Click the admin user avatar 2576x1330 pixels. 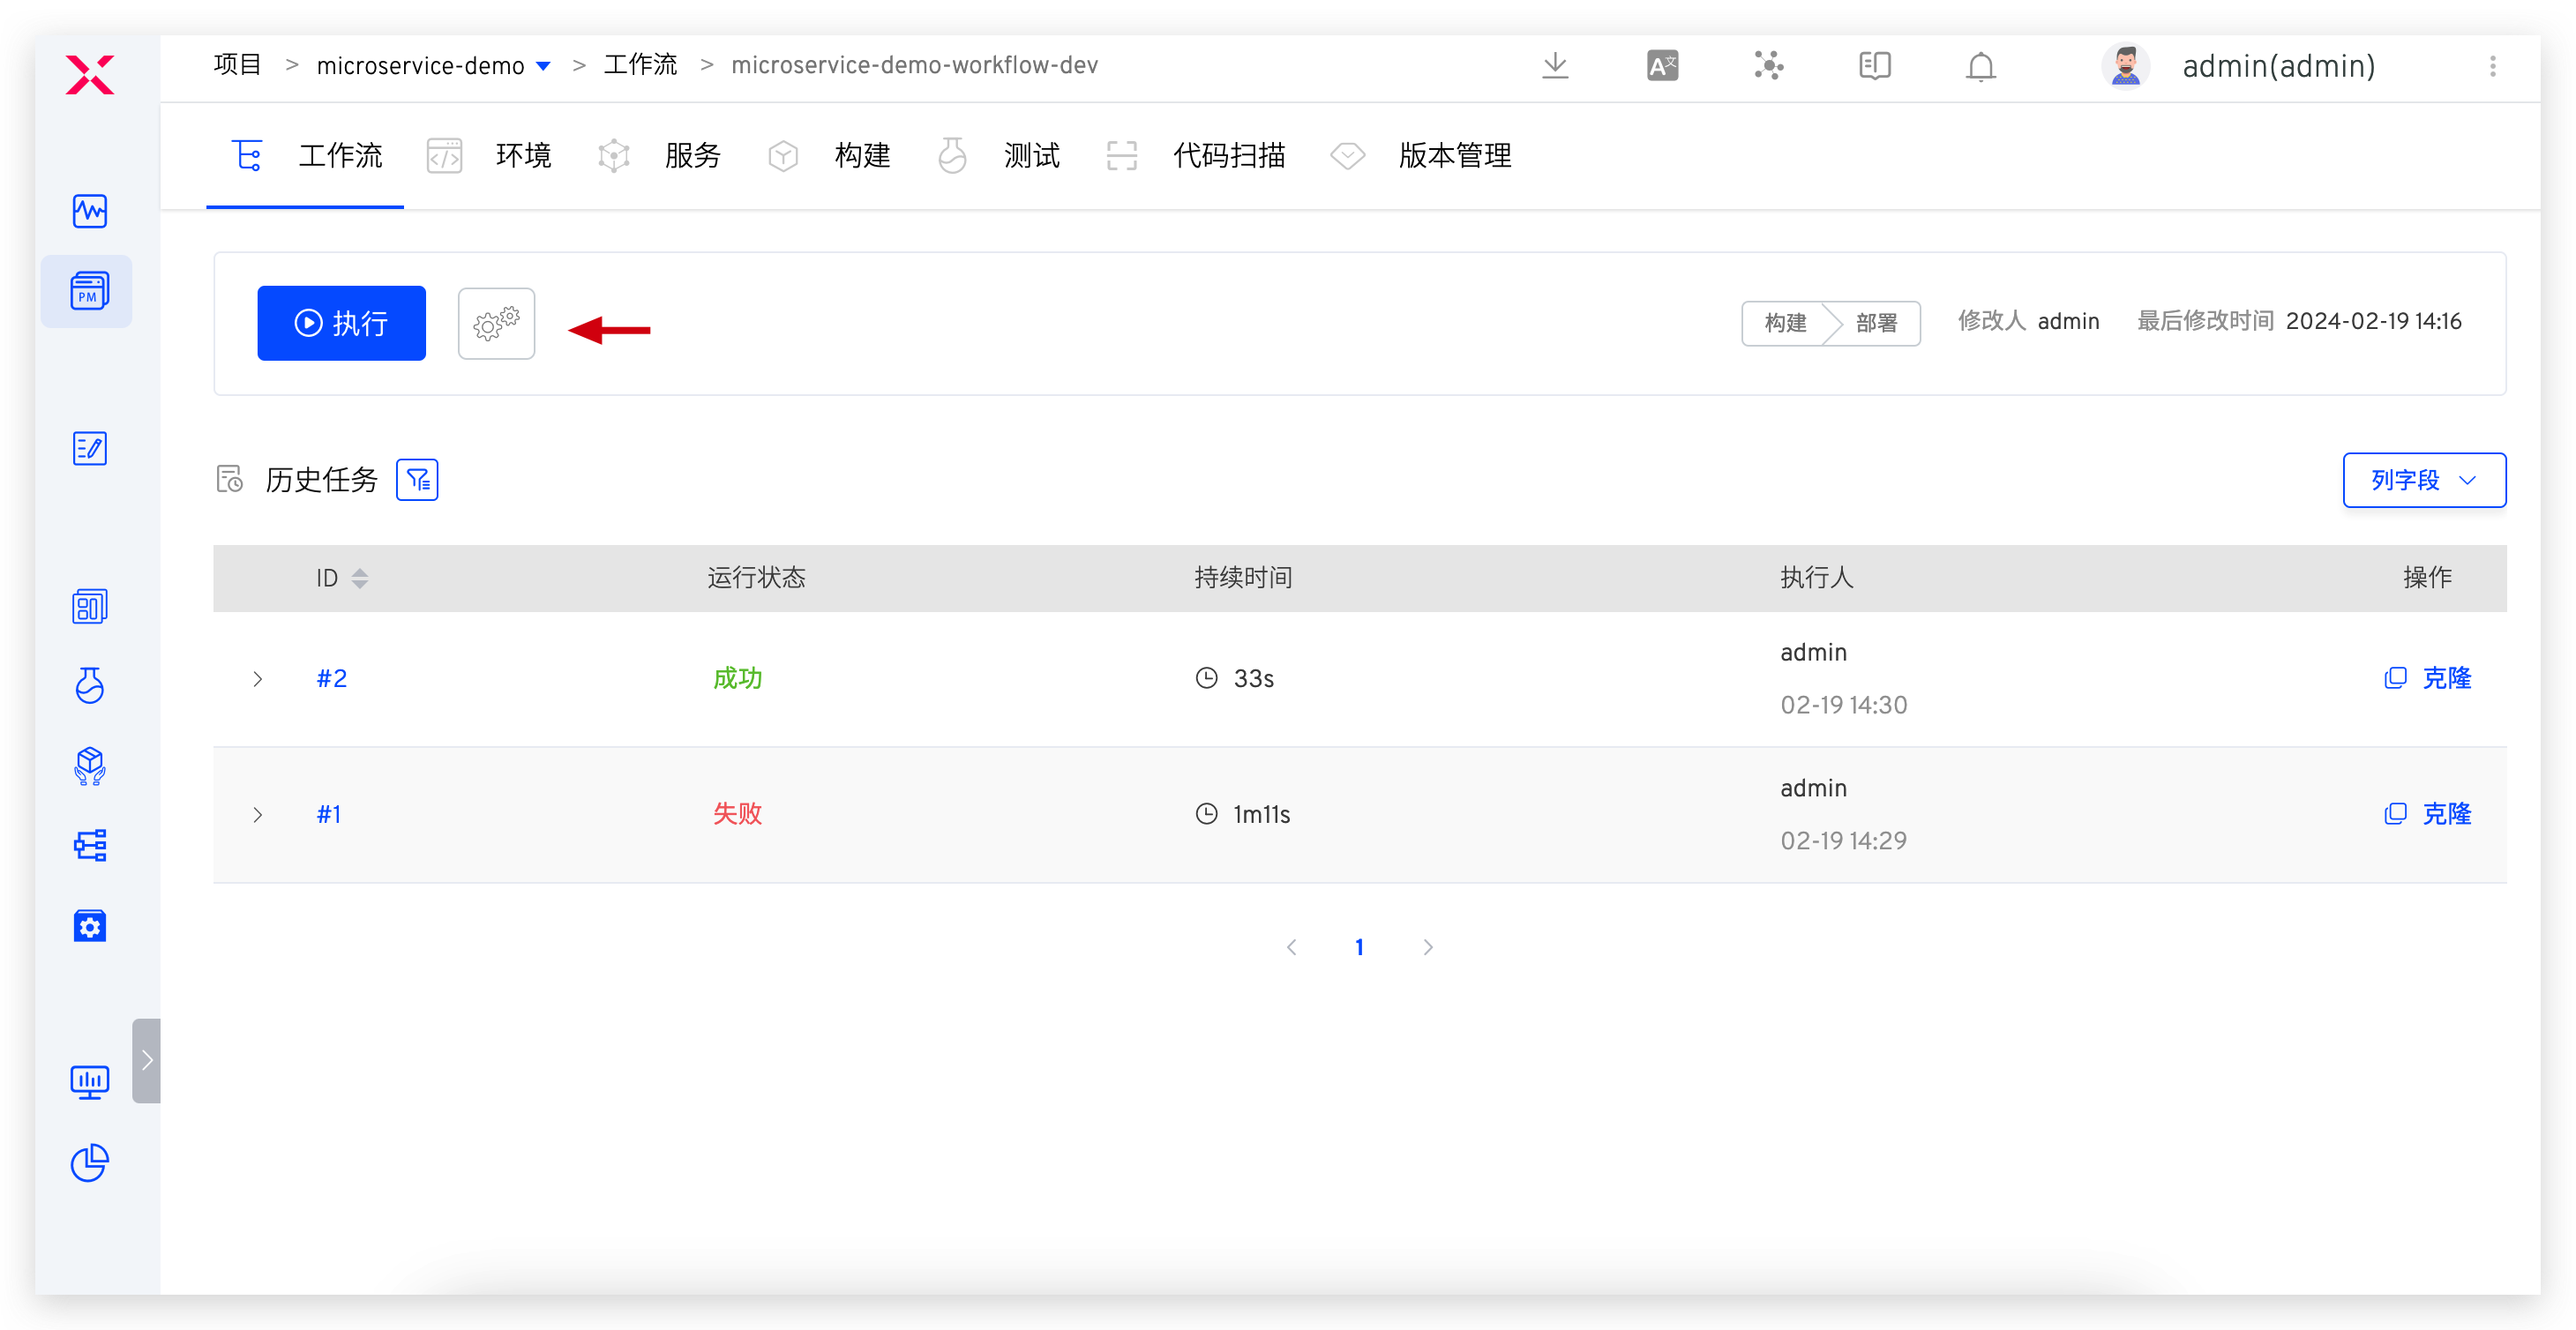(x=2125, y=66)
